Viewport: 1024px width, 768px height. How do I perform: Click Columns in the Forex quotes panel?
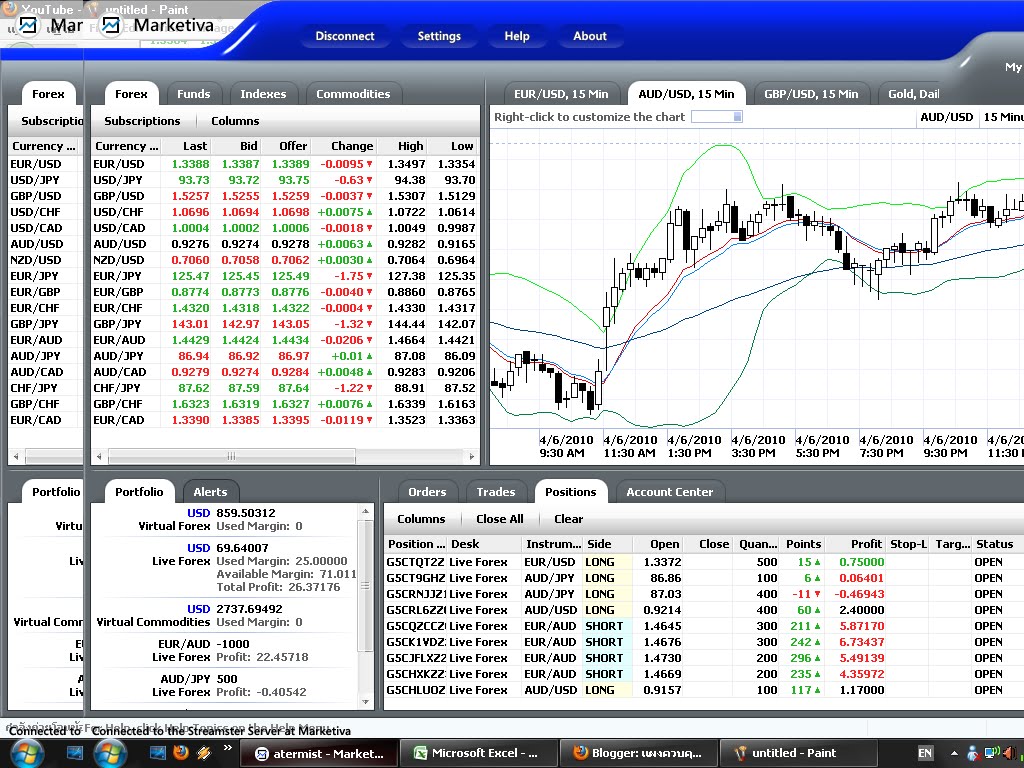pyautogui.click(x=235, y=121)
